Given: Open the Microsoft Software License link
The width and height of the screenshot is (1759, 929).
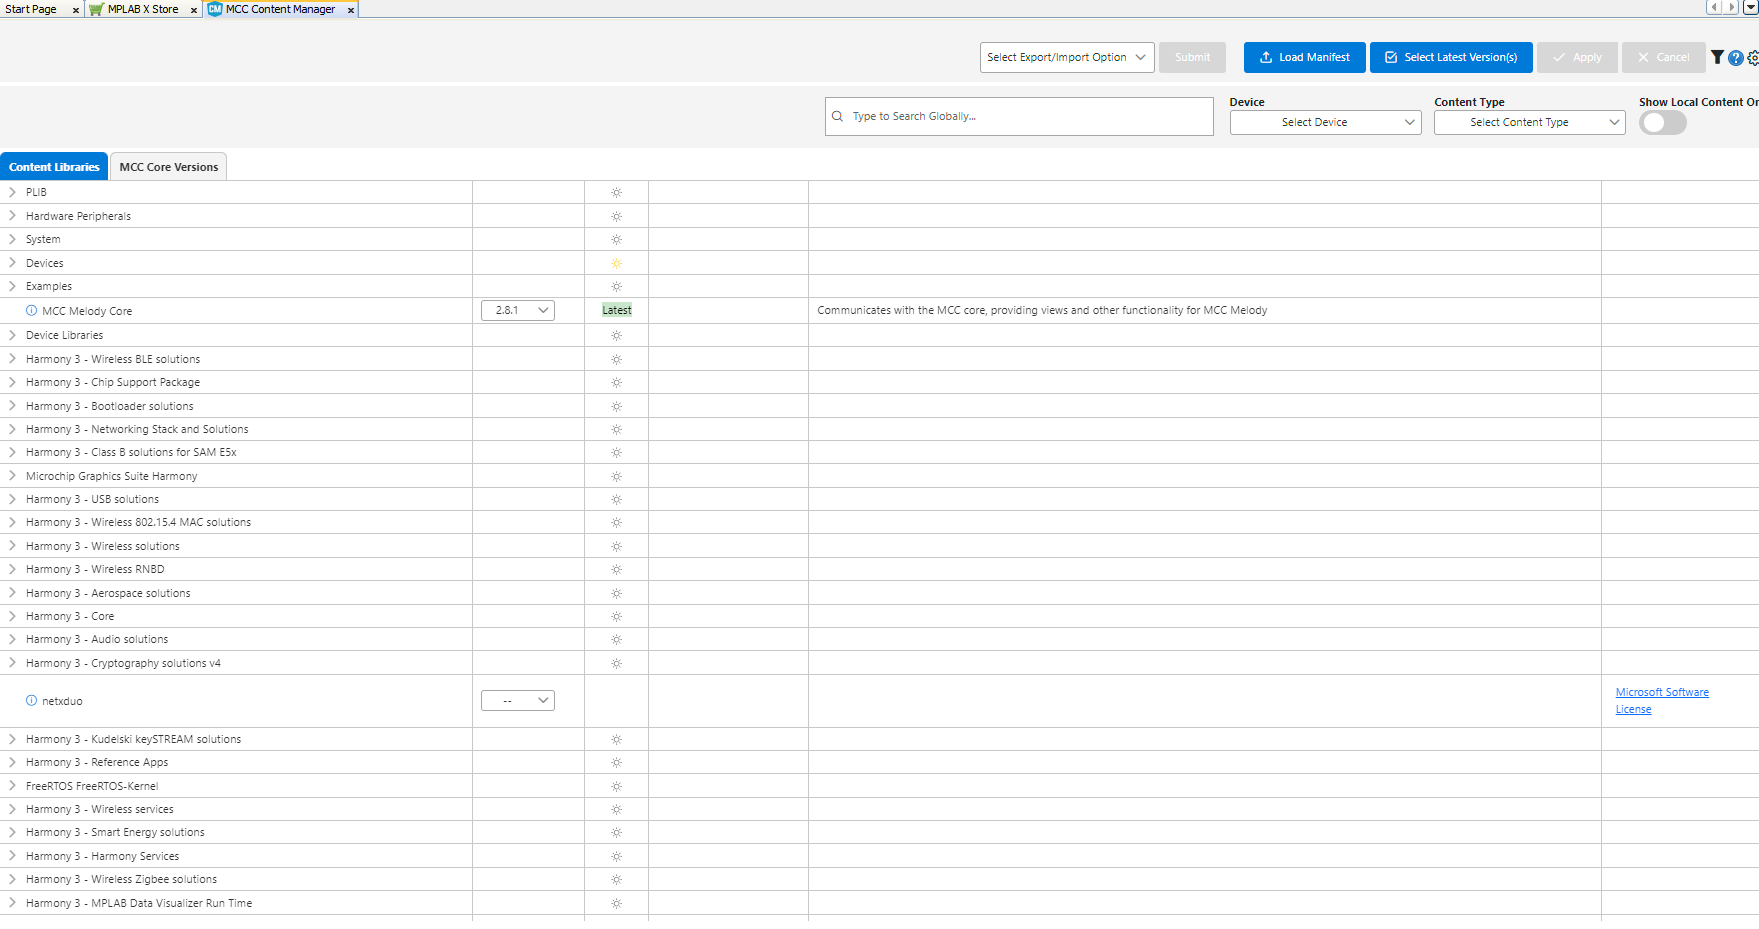Looking at the screenshot, I should click(x=1662, y=700).
